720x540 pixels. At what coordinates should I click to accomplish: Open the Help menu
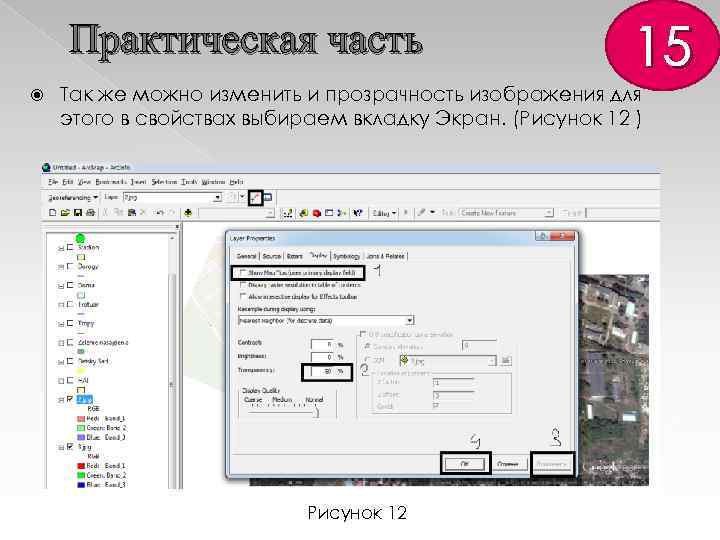click(236, 182)
